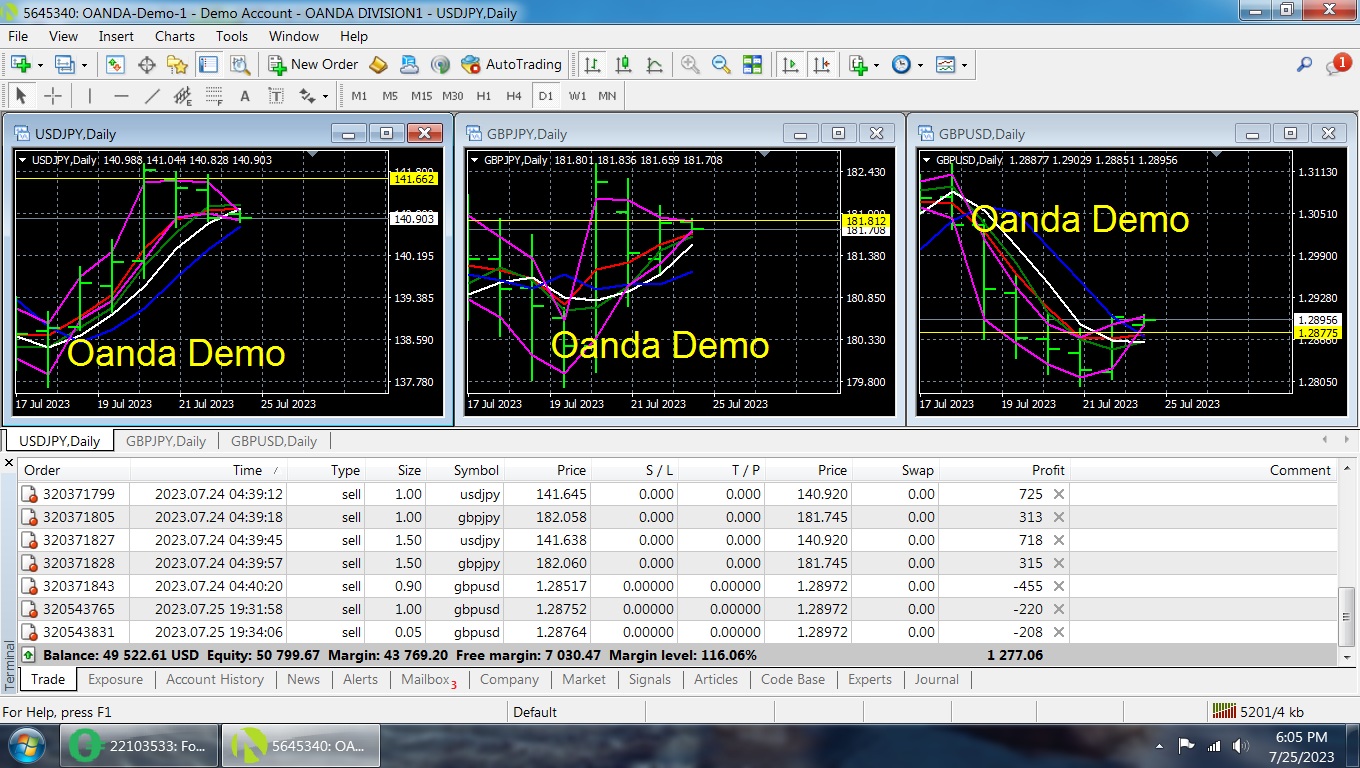Close sell order 320371799 with its X
This screenshot has height=768, width=1360.
click(x=1059, y=494)
